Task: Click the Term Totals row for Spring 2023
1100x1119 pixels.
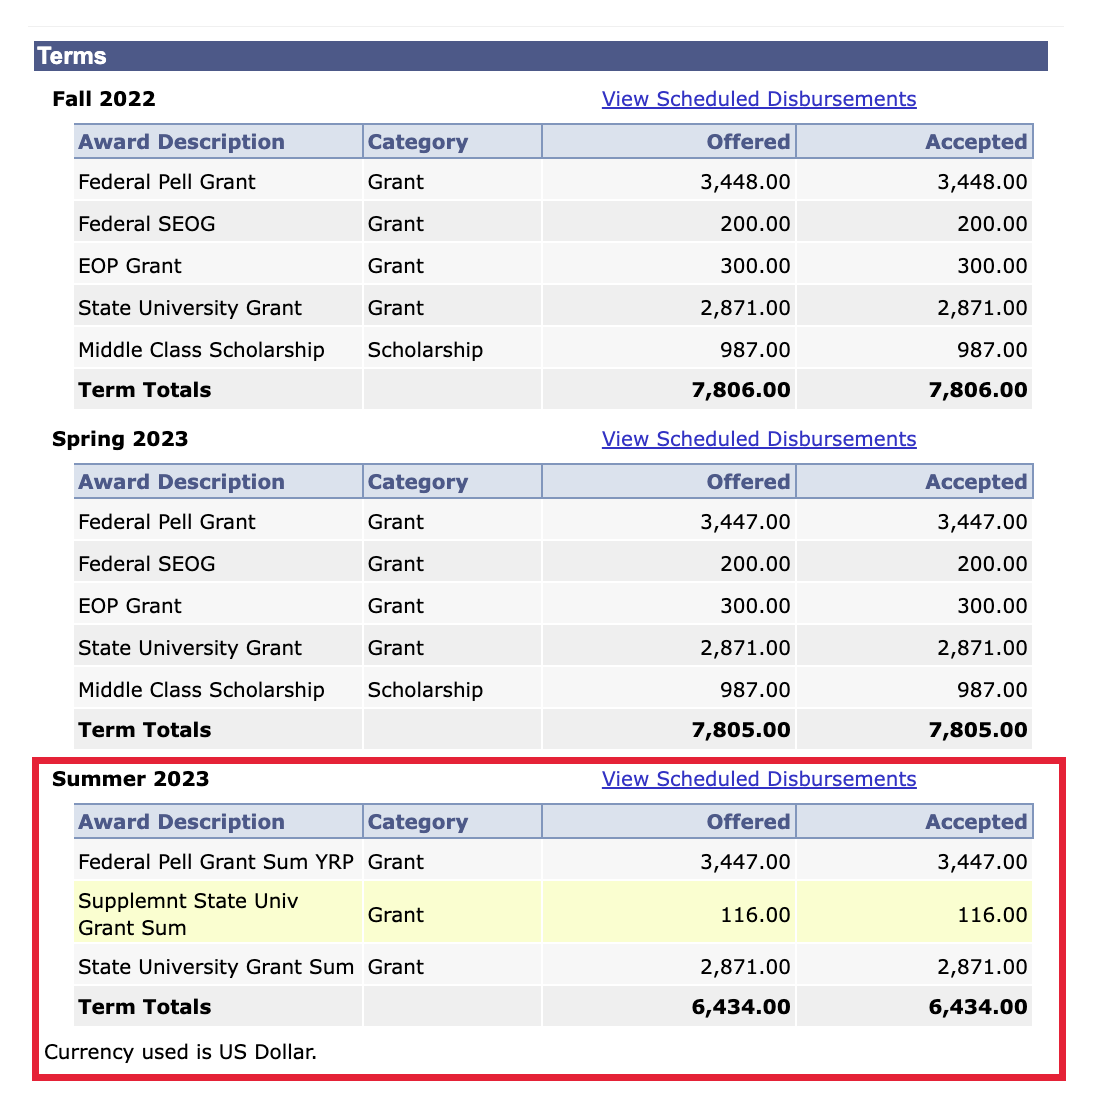Action: pyautogui.click(x=144, y=729)
